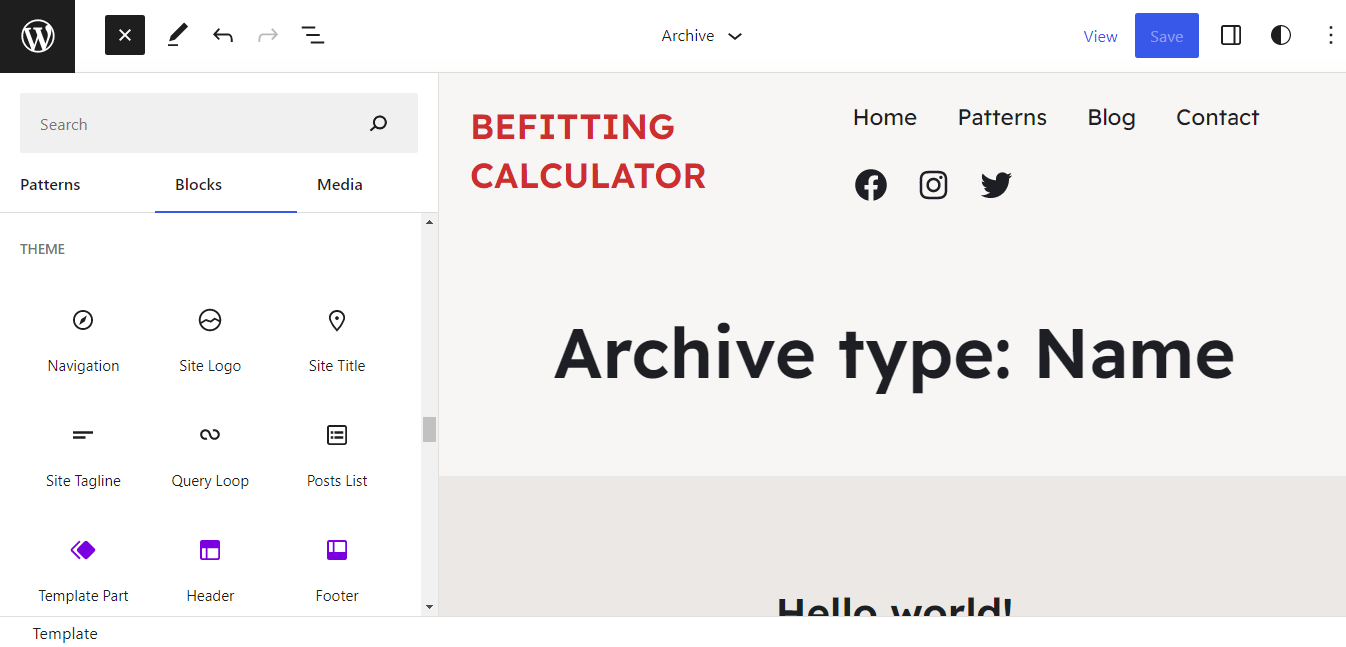Insert the Site Logo block
This screenshot has width=1346, height=647.
pos(210,338)
